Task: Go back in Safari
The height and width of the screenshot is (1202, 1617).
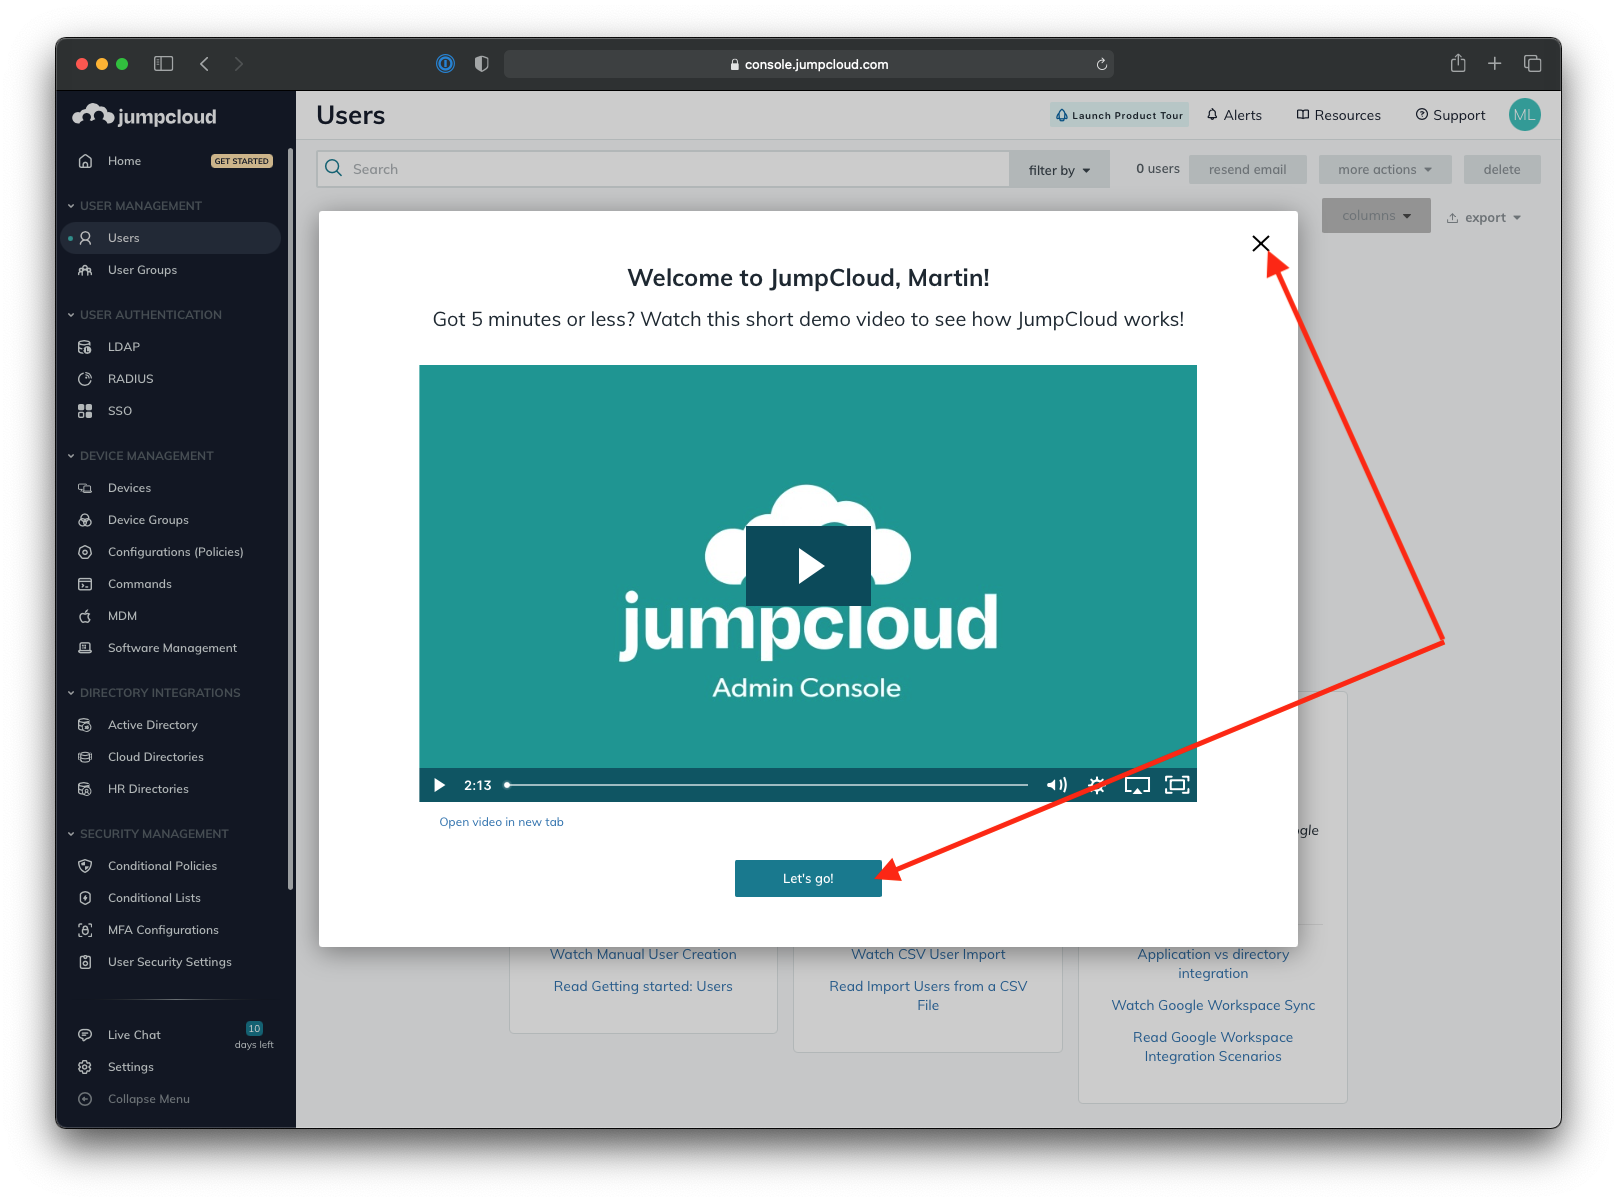Action: tap(205, 64)
